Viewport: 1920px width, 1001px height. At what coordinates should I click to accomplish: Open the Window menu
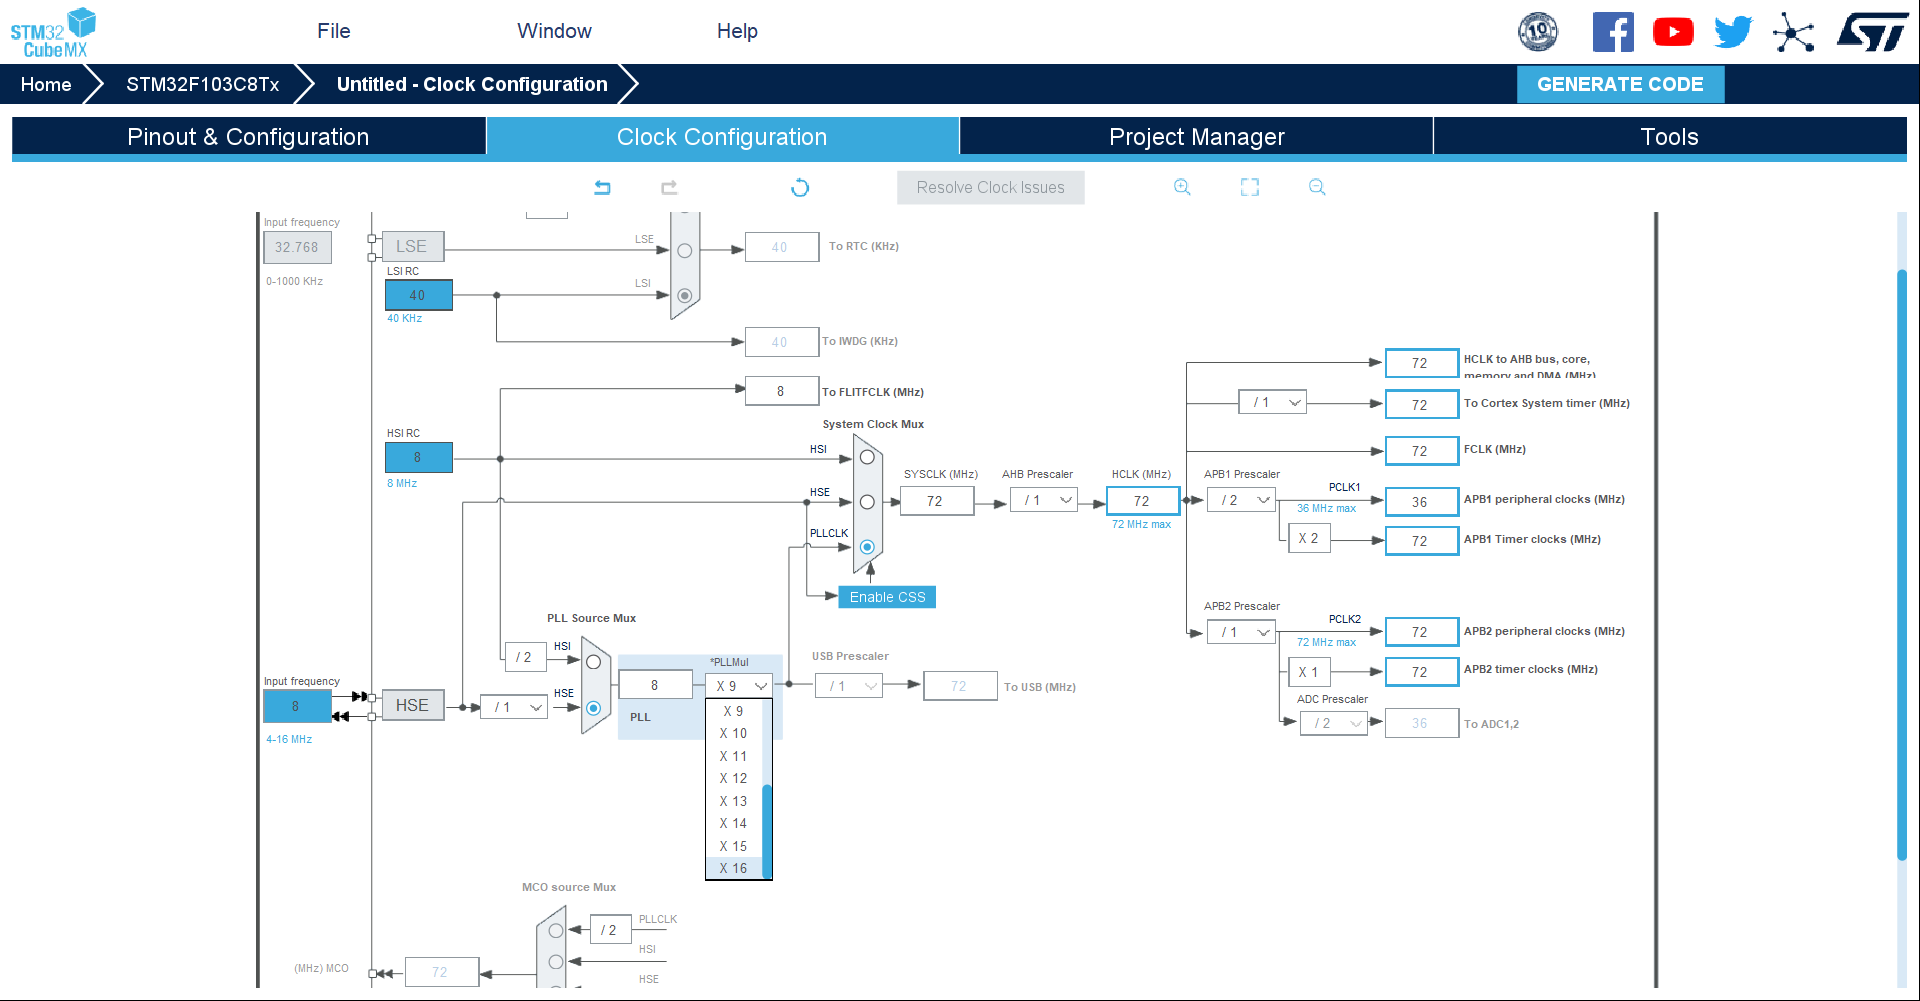554,31
